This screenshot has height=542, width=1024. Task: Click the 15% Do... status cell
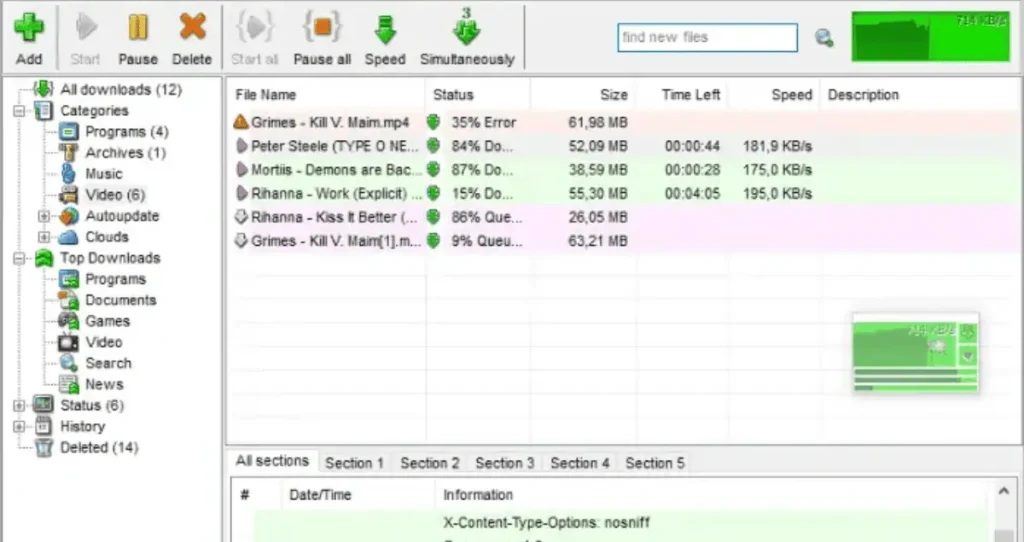482,193
